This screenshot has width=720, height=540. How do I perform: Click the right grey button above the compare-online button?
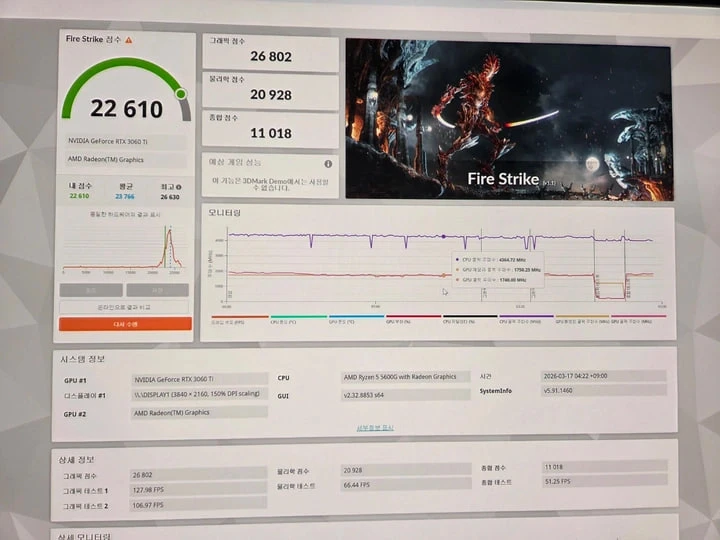tap(158, 290)
